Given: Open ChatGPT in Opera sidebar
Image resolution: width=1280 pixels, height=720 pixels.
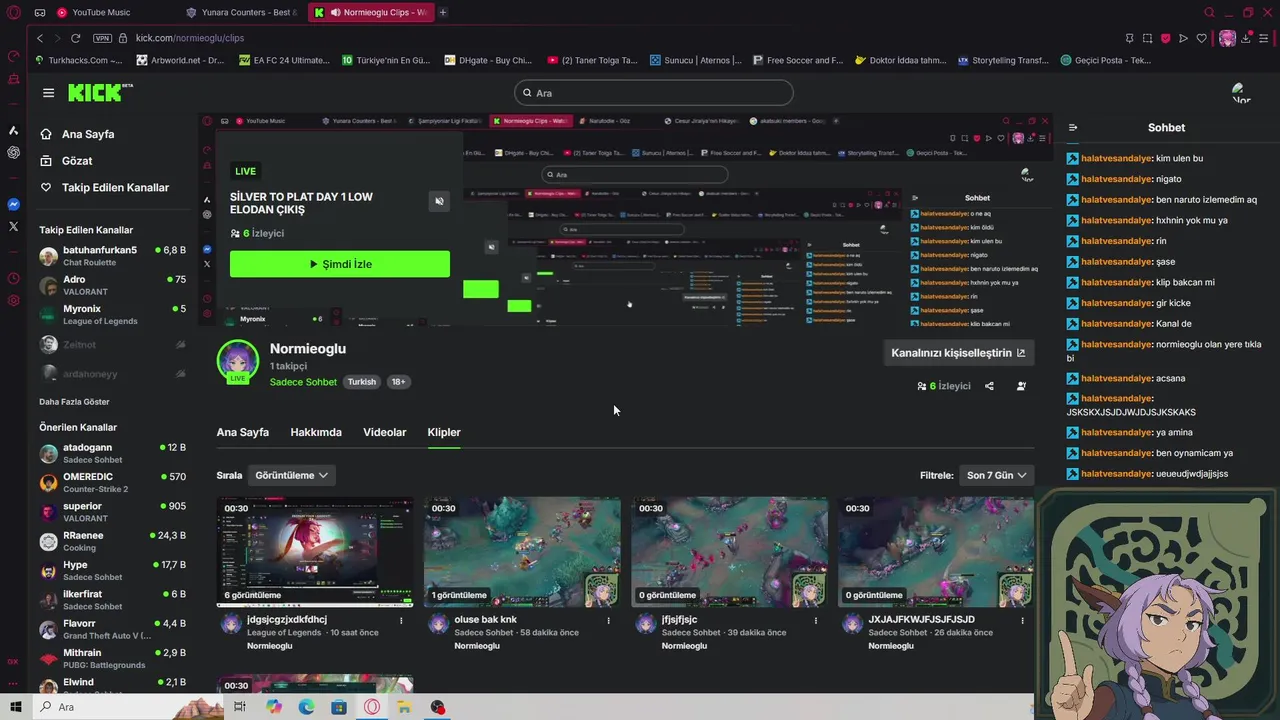Looking at the screenshot, I should (x=13, y=152).
